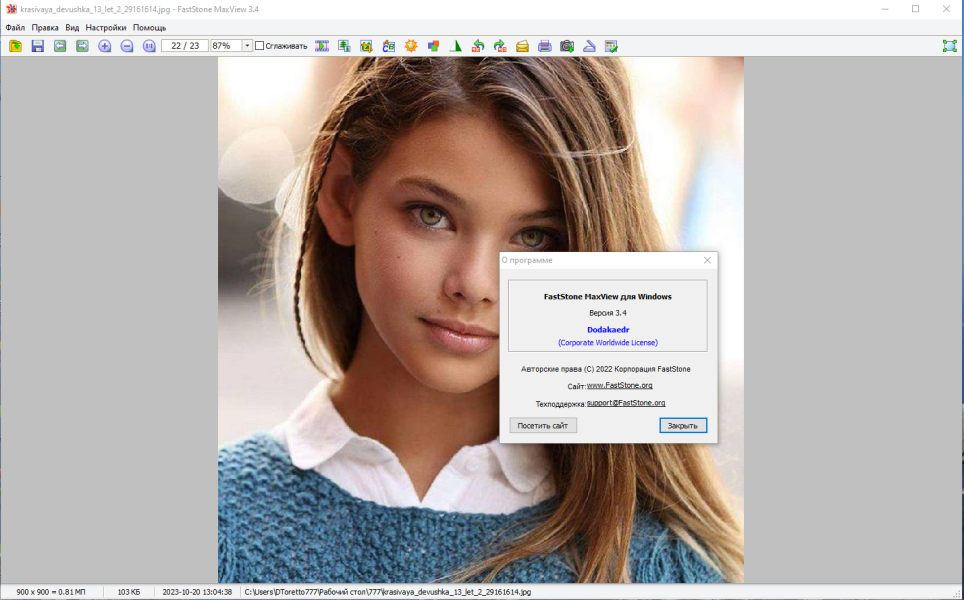
Task: Save the image with the floppy disk icon
Action: coord(38,46)
